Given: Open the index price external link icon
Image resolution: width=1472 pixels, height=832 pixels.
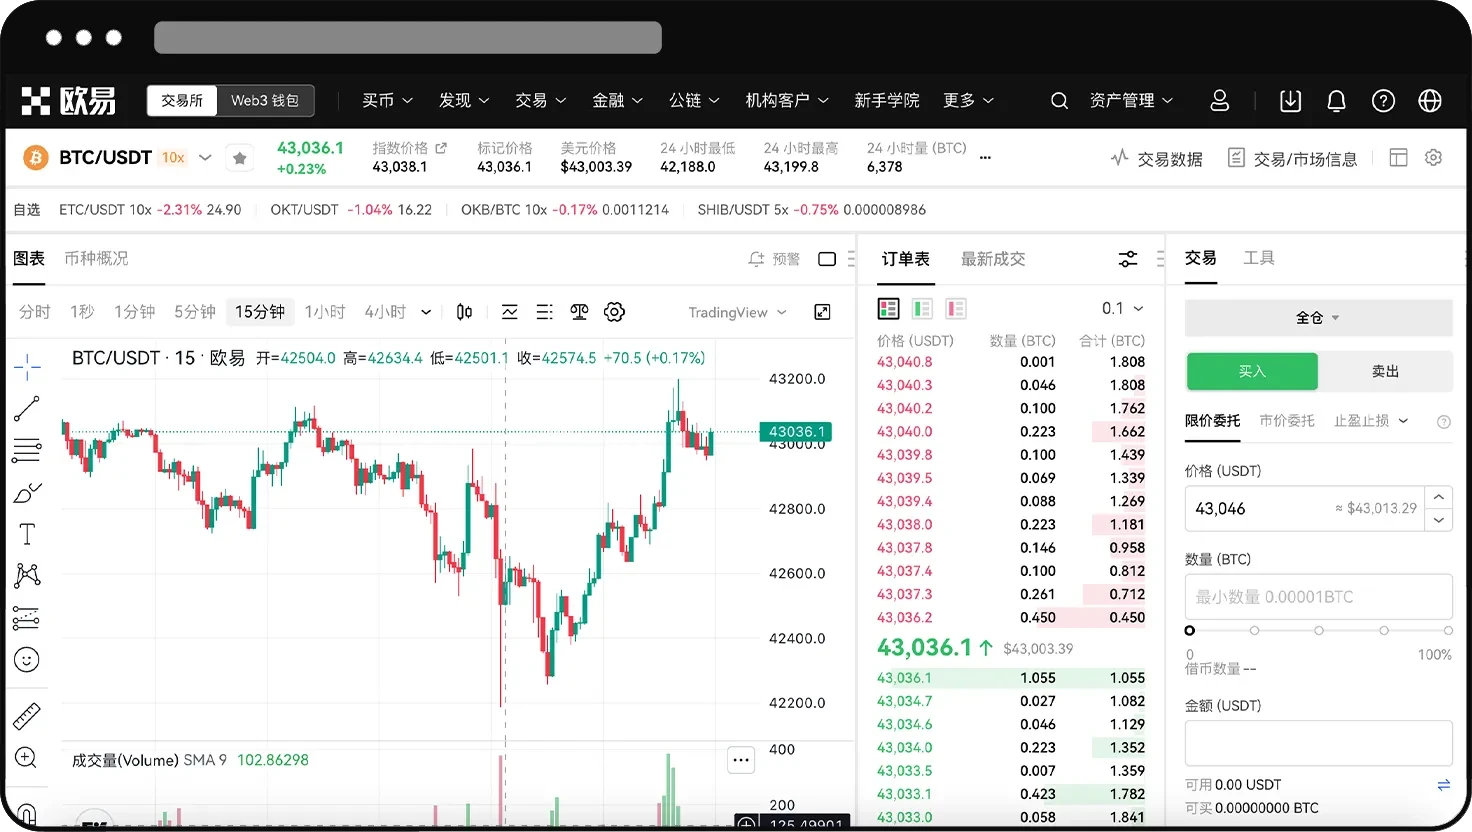Looking at the screenshot, I should 441,147.
